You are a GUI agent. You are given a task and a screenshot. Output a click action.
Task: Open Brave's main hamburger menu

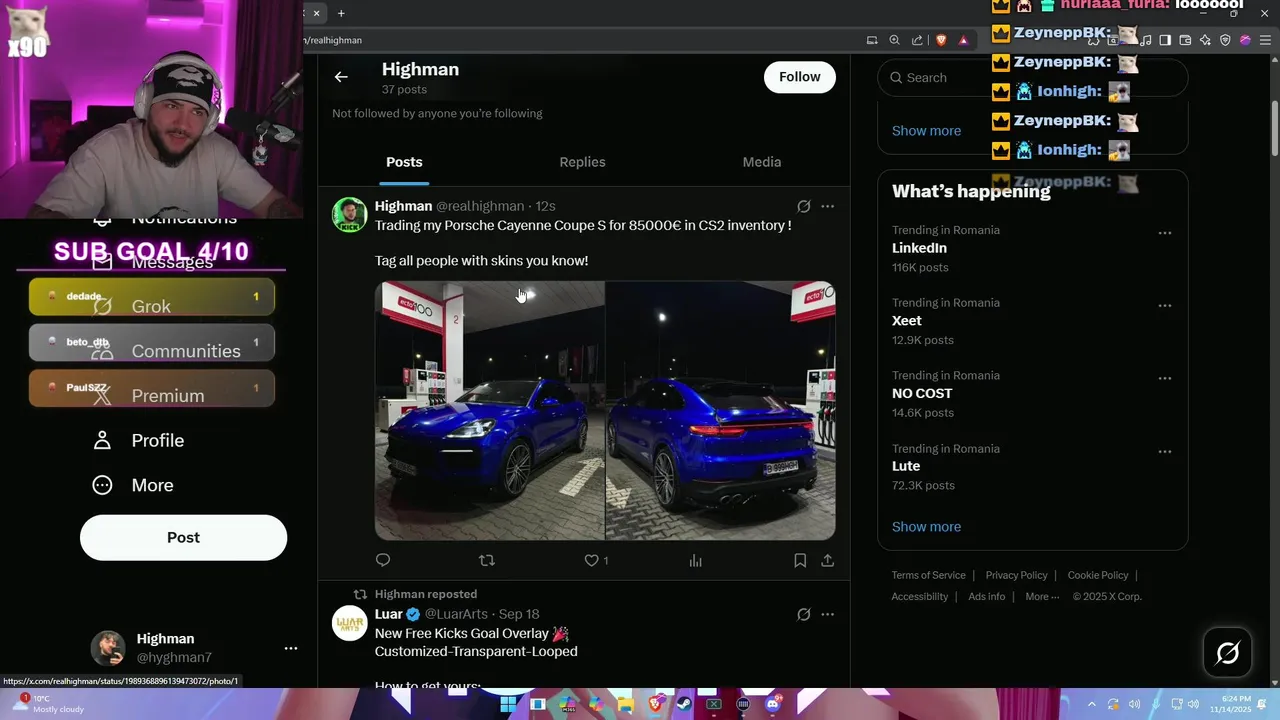pos(1266,40)
